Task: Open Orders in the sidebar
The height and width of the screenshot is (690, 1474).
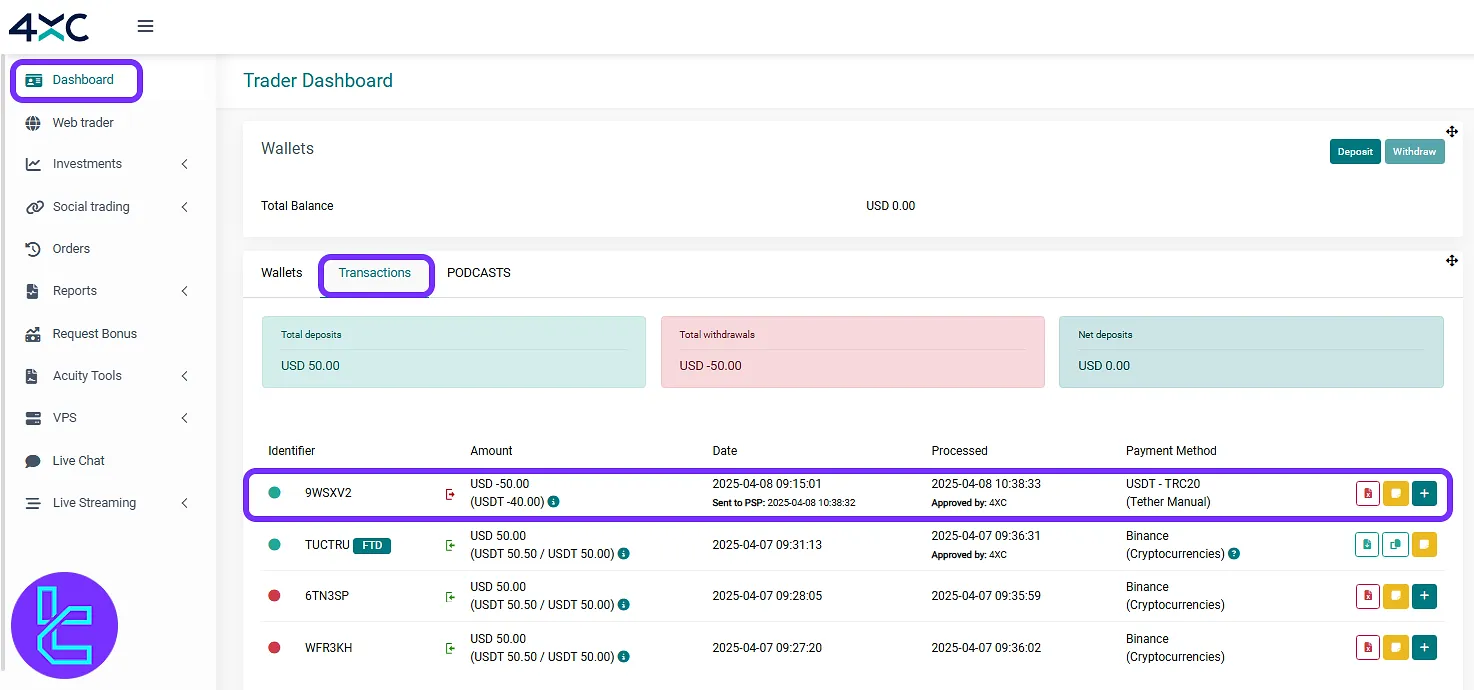Action: tap(71, 249)
